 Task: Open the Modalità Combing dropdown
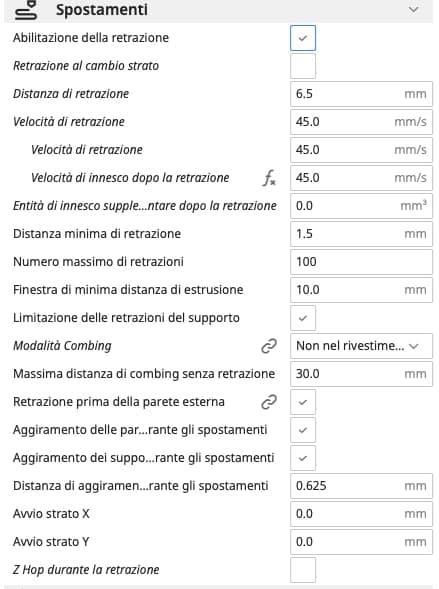361,346
